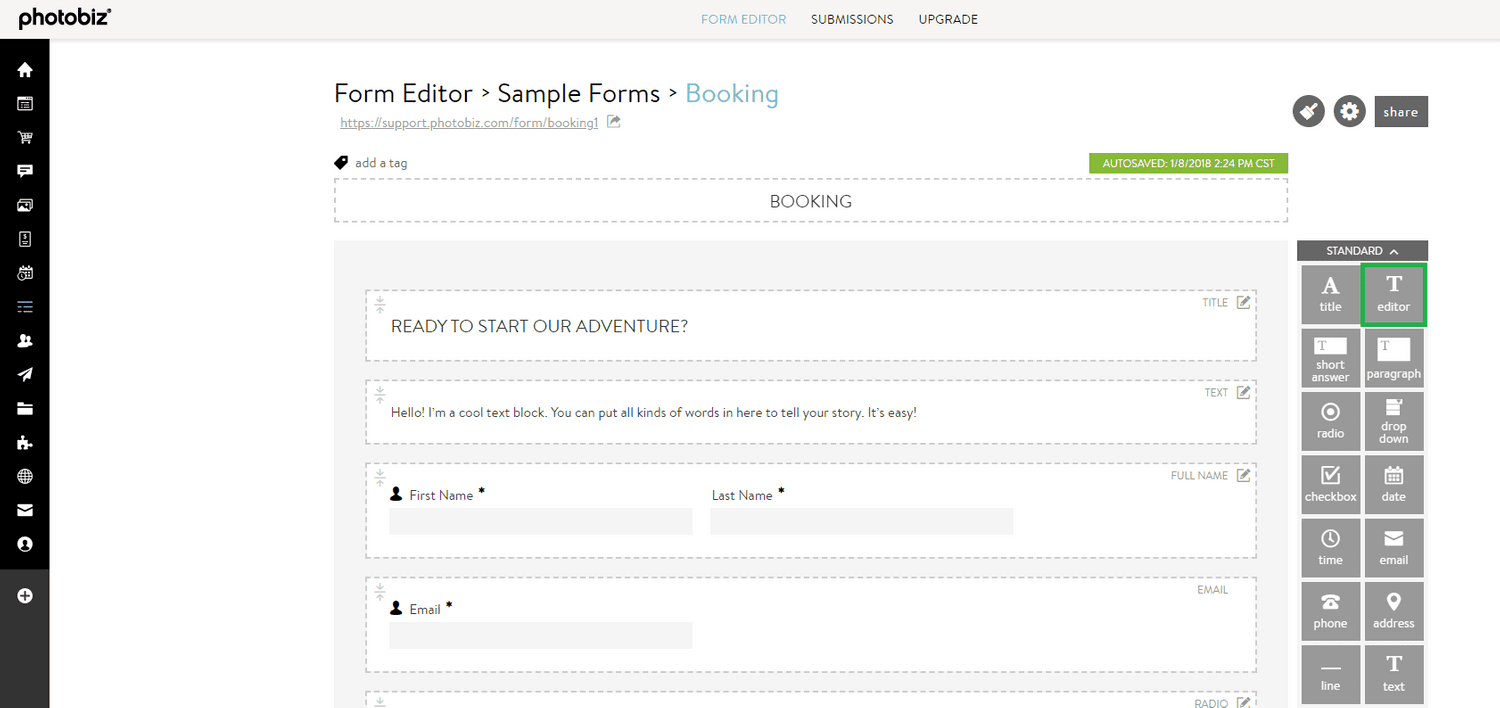The height and width of the screenshot is (708, 1500).
Task: Add a Radio button field
Action: [x=1330, y=420]
